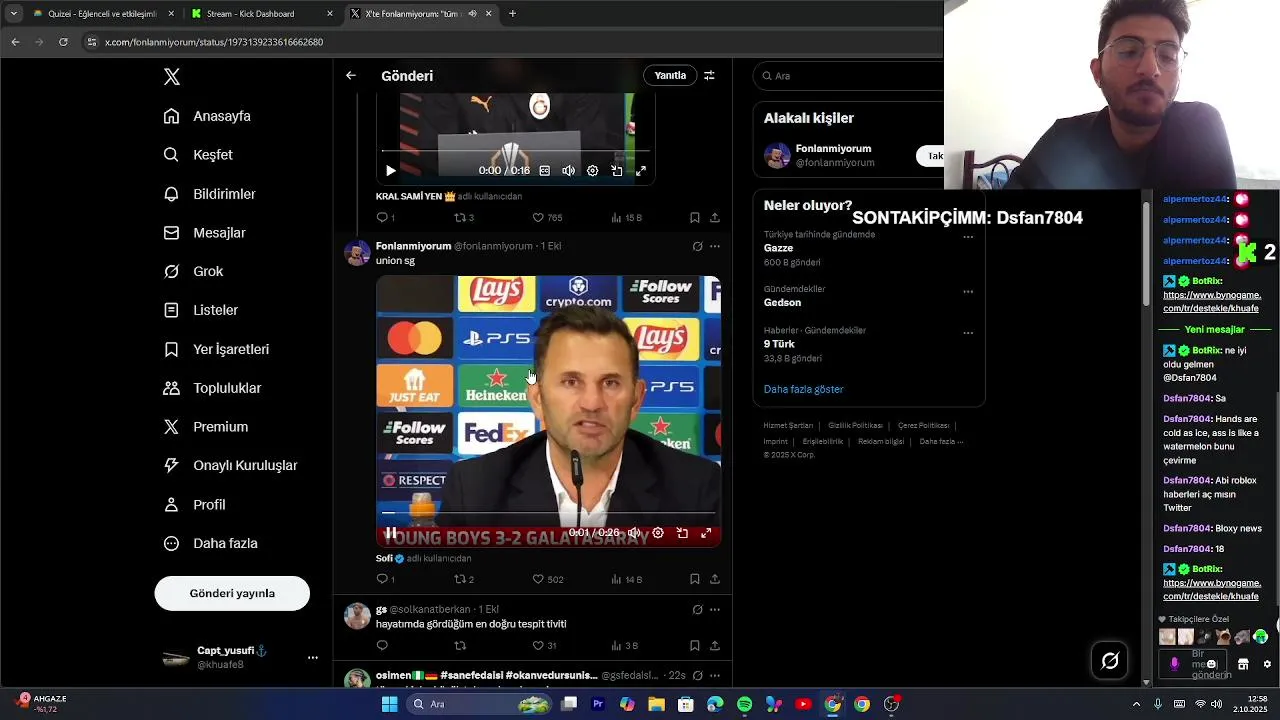The height and width of the screenshot is (720, 1280).
Task: Open a new browser tab
Action: click(x=512, y=14)
